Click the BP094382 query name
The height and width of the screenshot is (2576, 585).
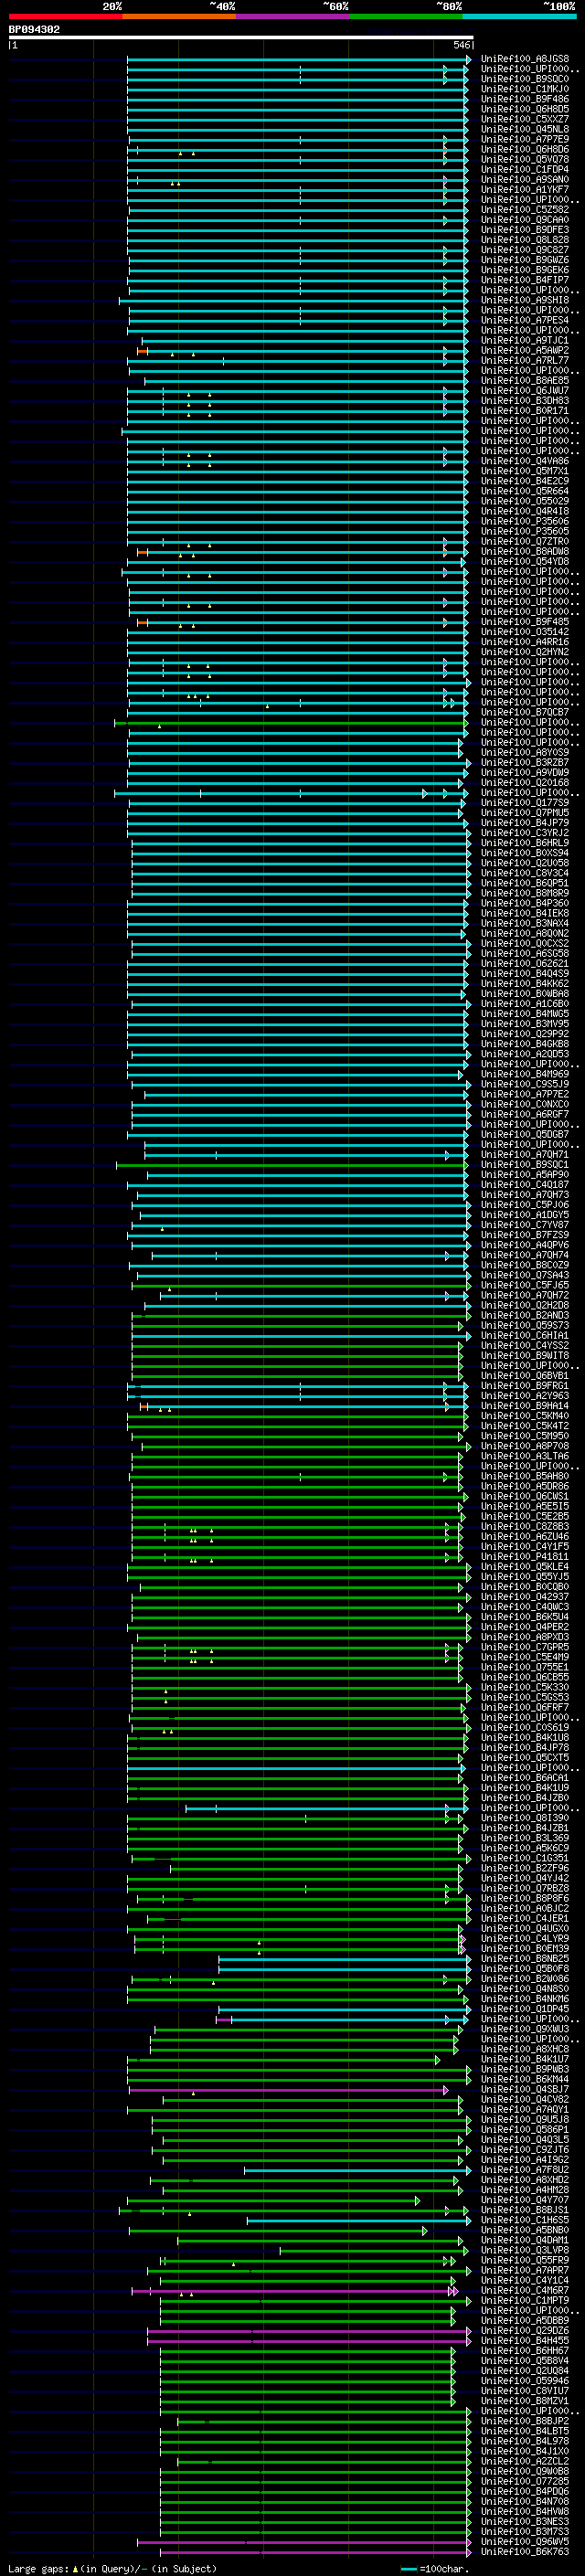(x=34, y=30)
